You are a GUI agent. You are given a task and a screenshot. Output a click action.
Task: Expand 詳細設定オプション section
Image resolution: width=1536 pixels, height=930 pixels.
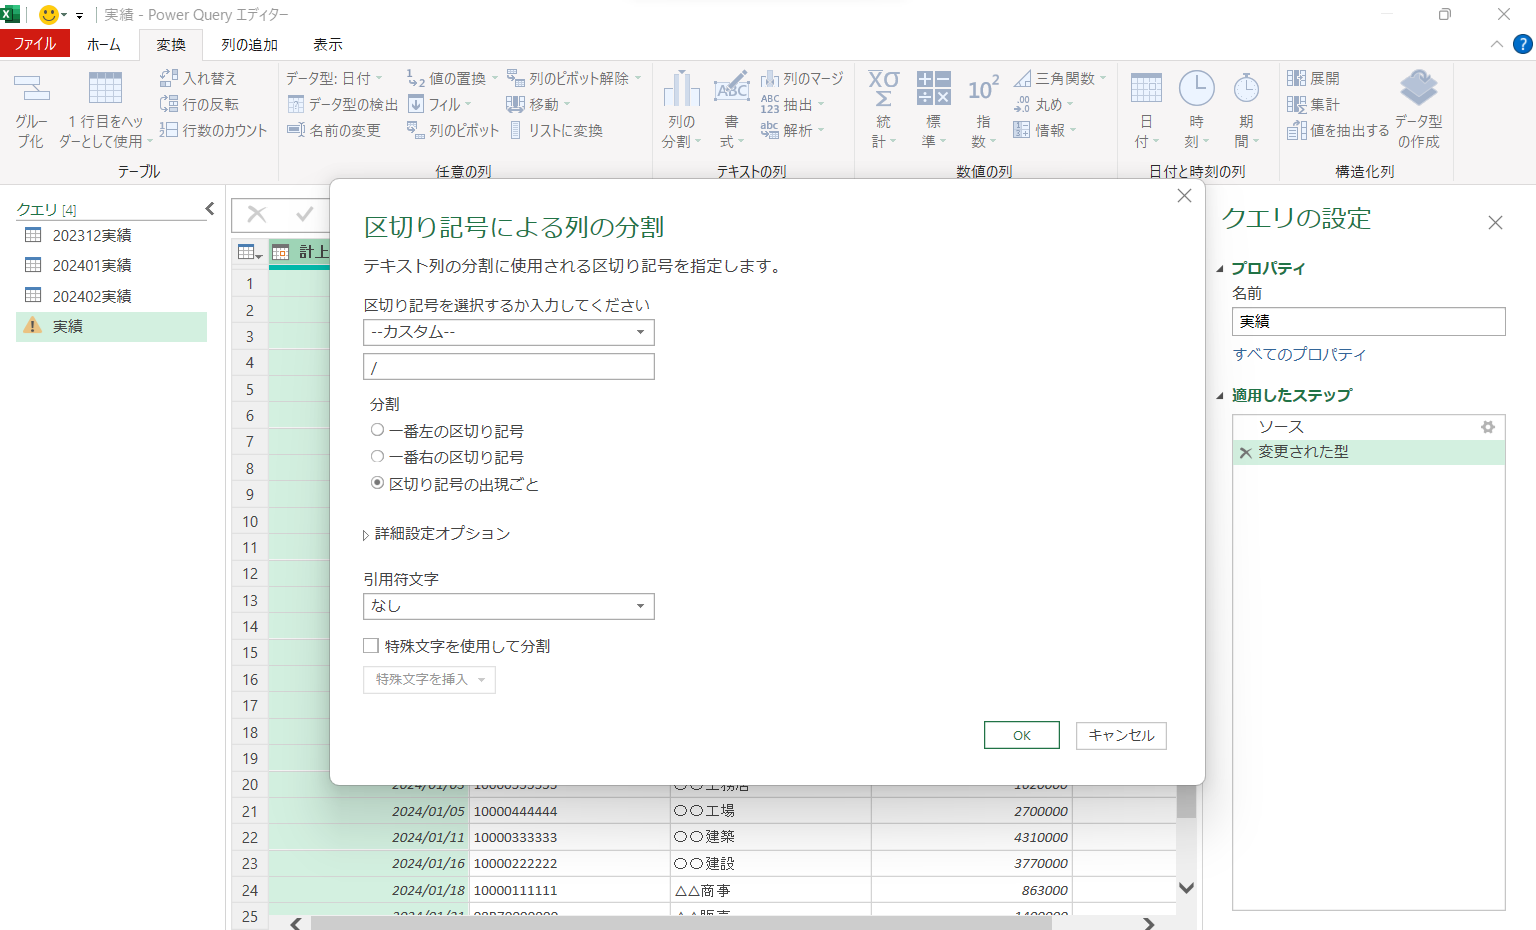coord(366,535)
